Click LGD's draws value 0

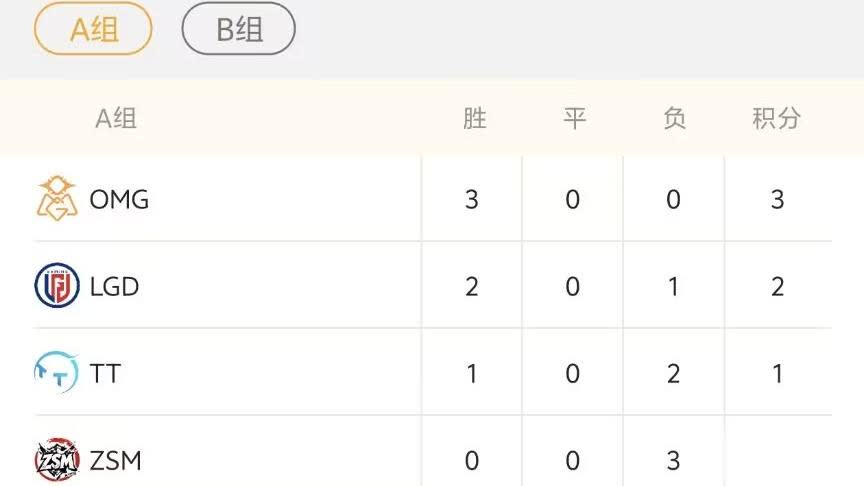tap(572, 287)
